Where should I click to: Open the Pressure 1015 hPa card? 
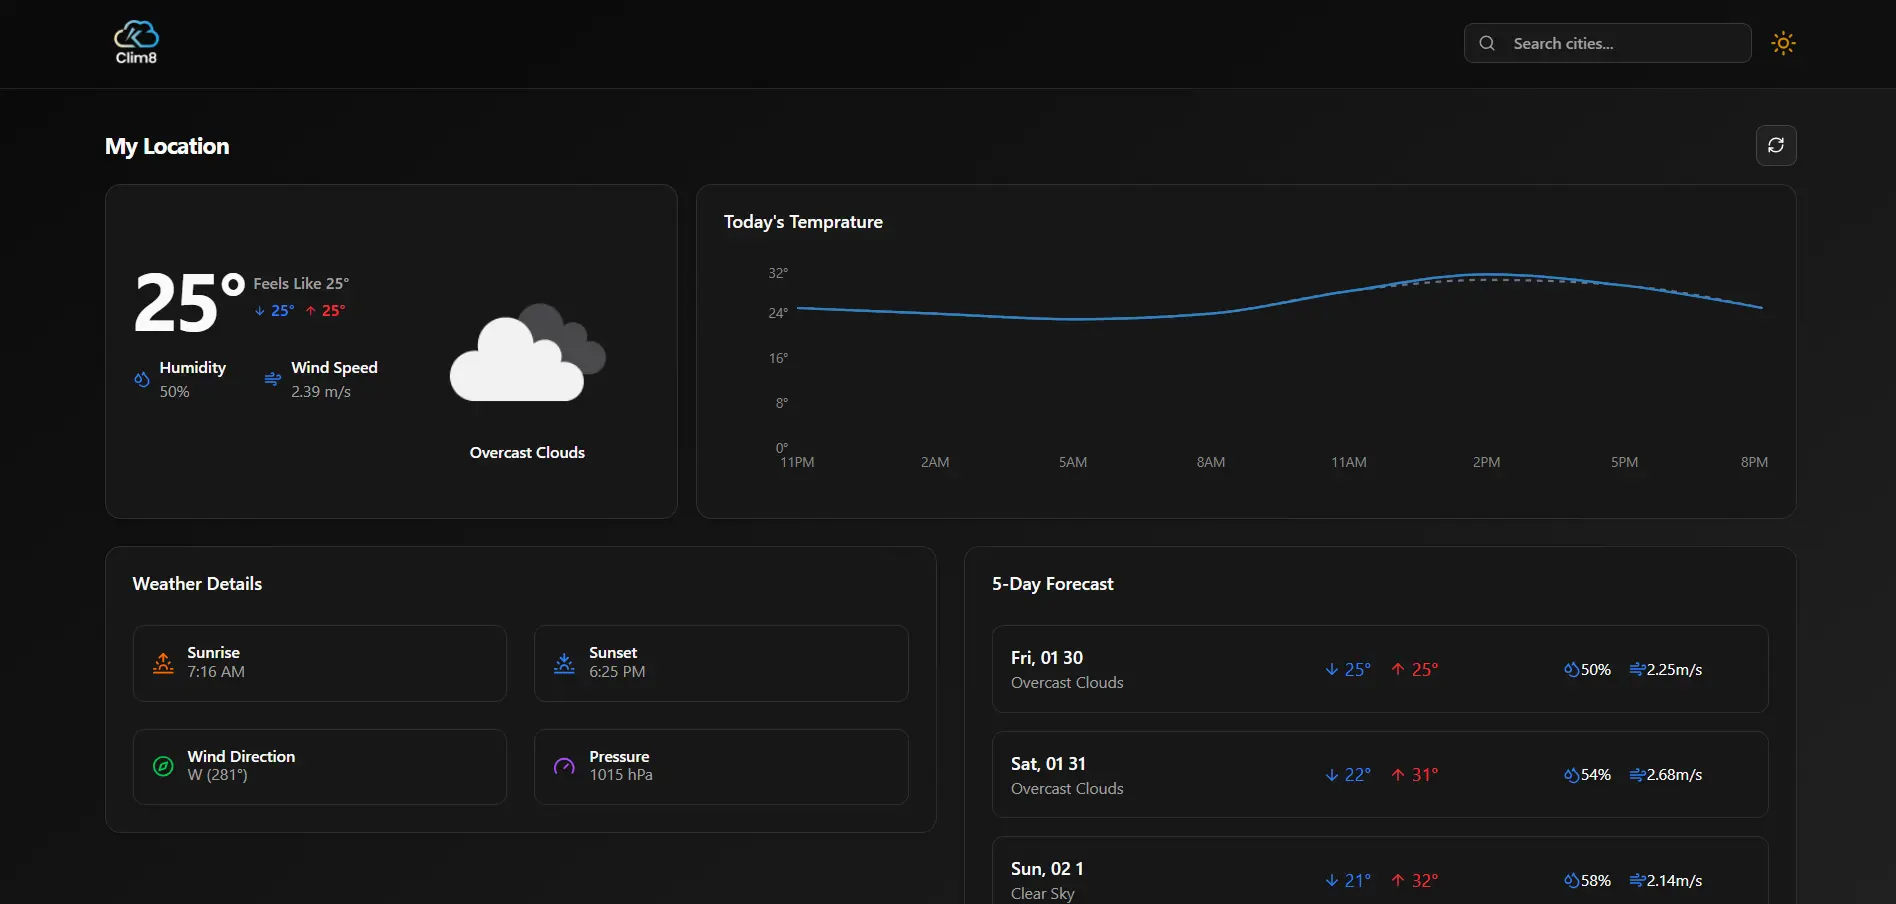(721, 767)
